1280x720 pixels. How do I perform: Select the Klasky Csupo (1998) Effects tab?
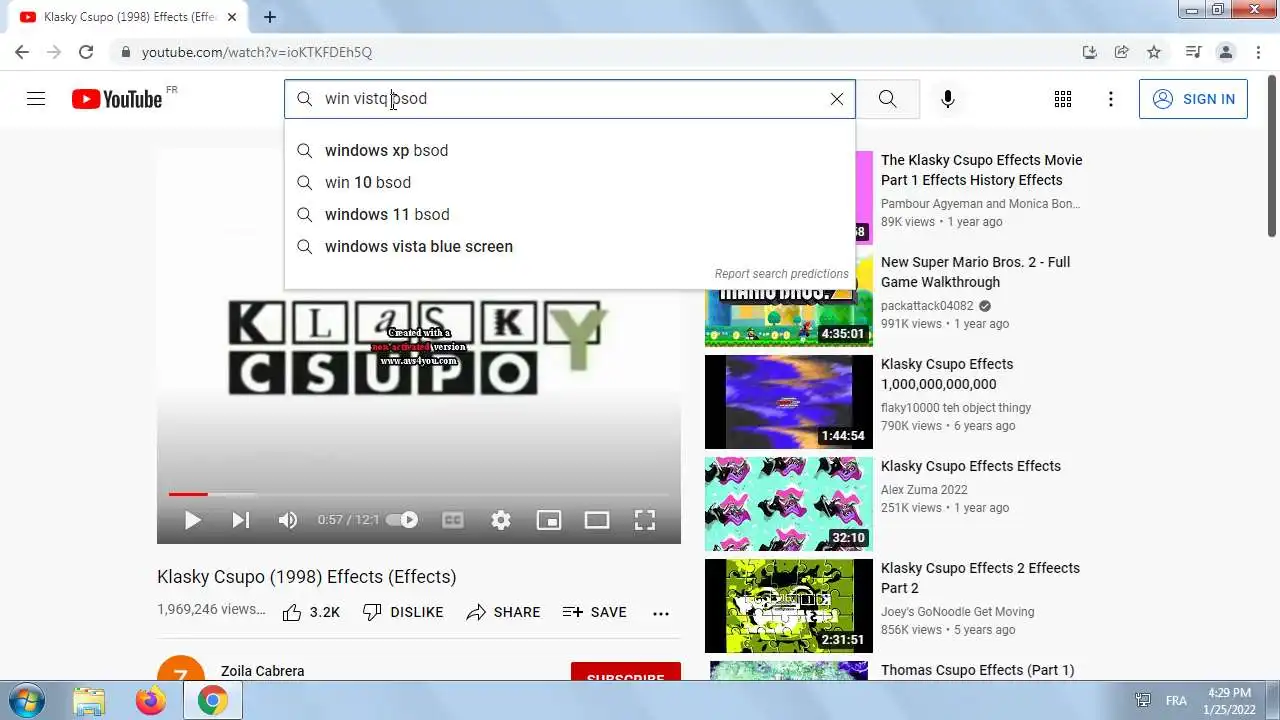tap(130, 17)
